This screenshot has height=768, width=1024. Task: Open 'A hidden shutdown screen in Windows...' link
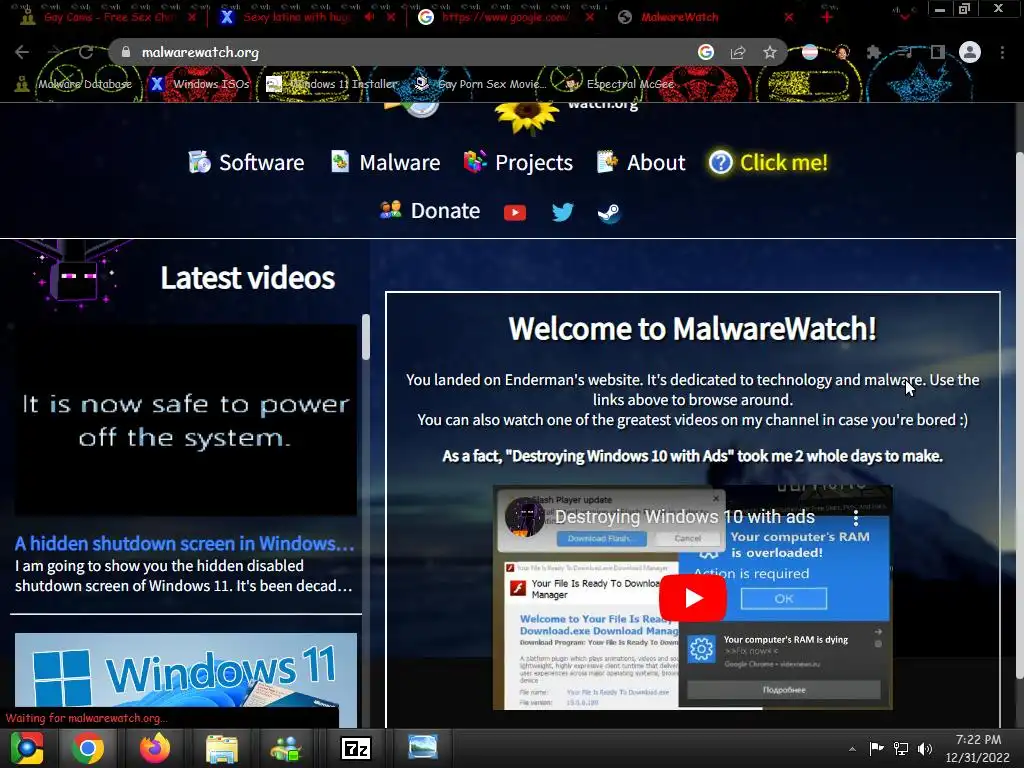click(184, 543)
